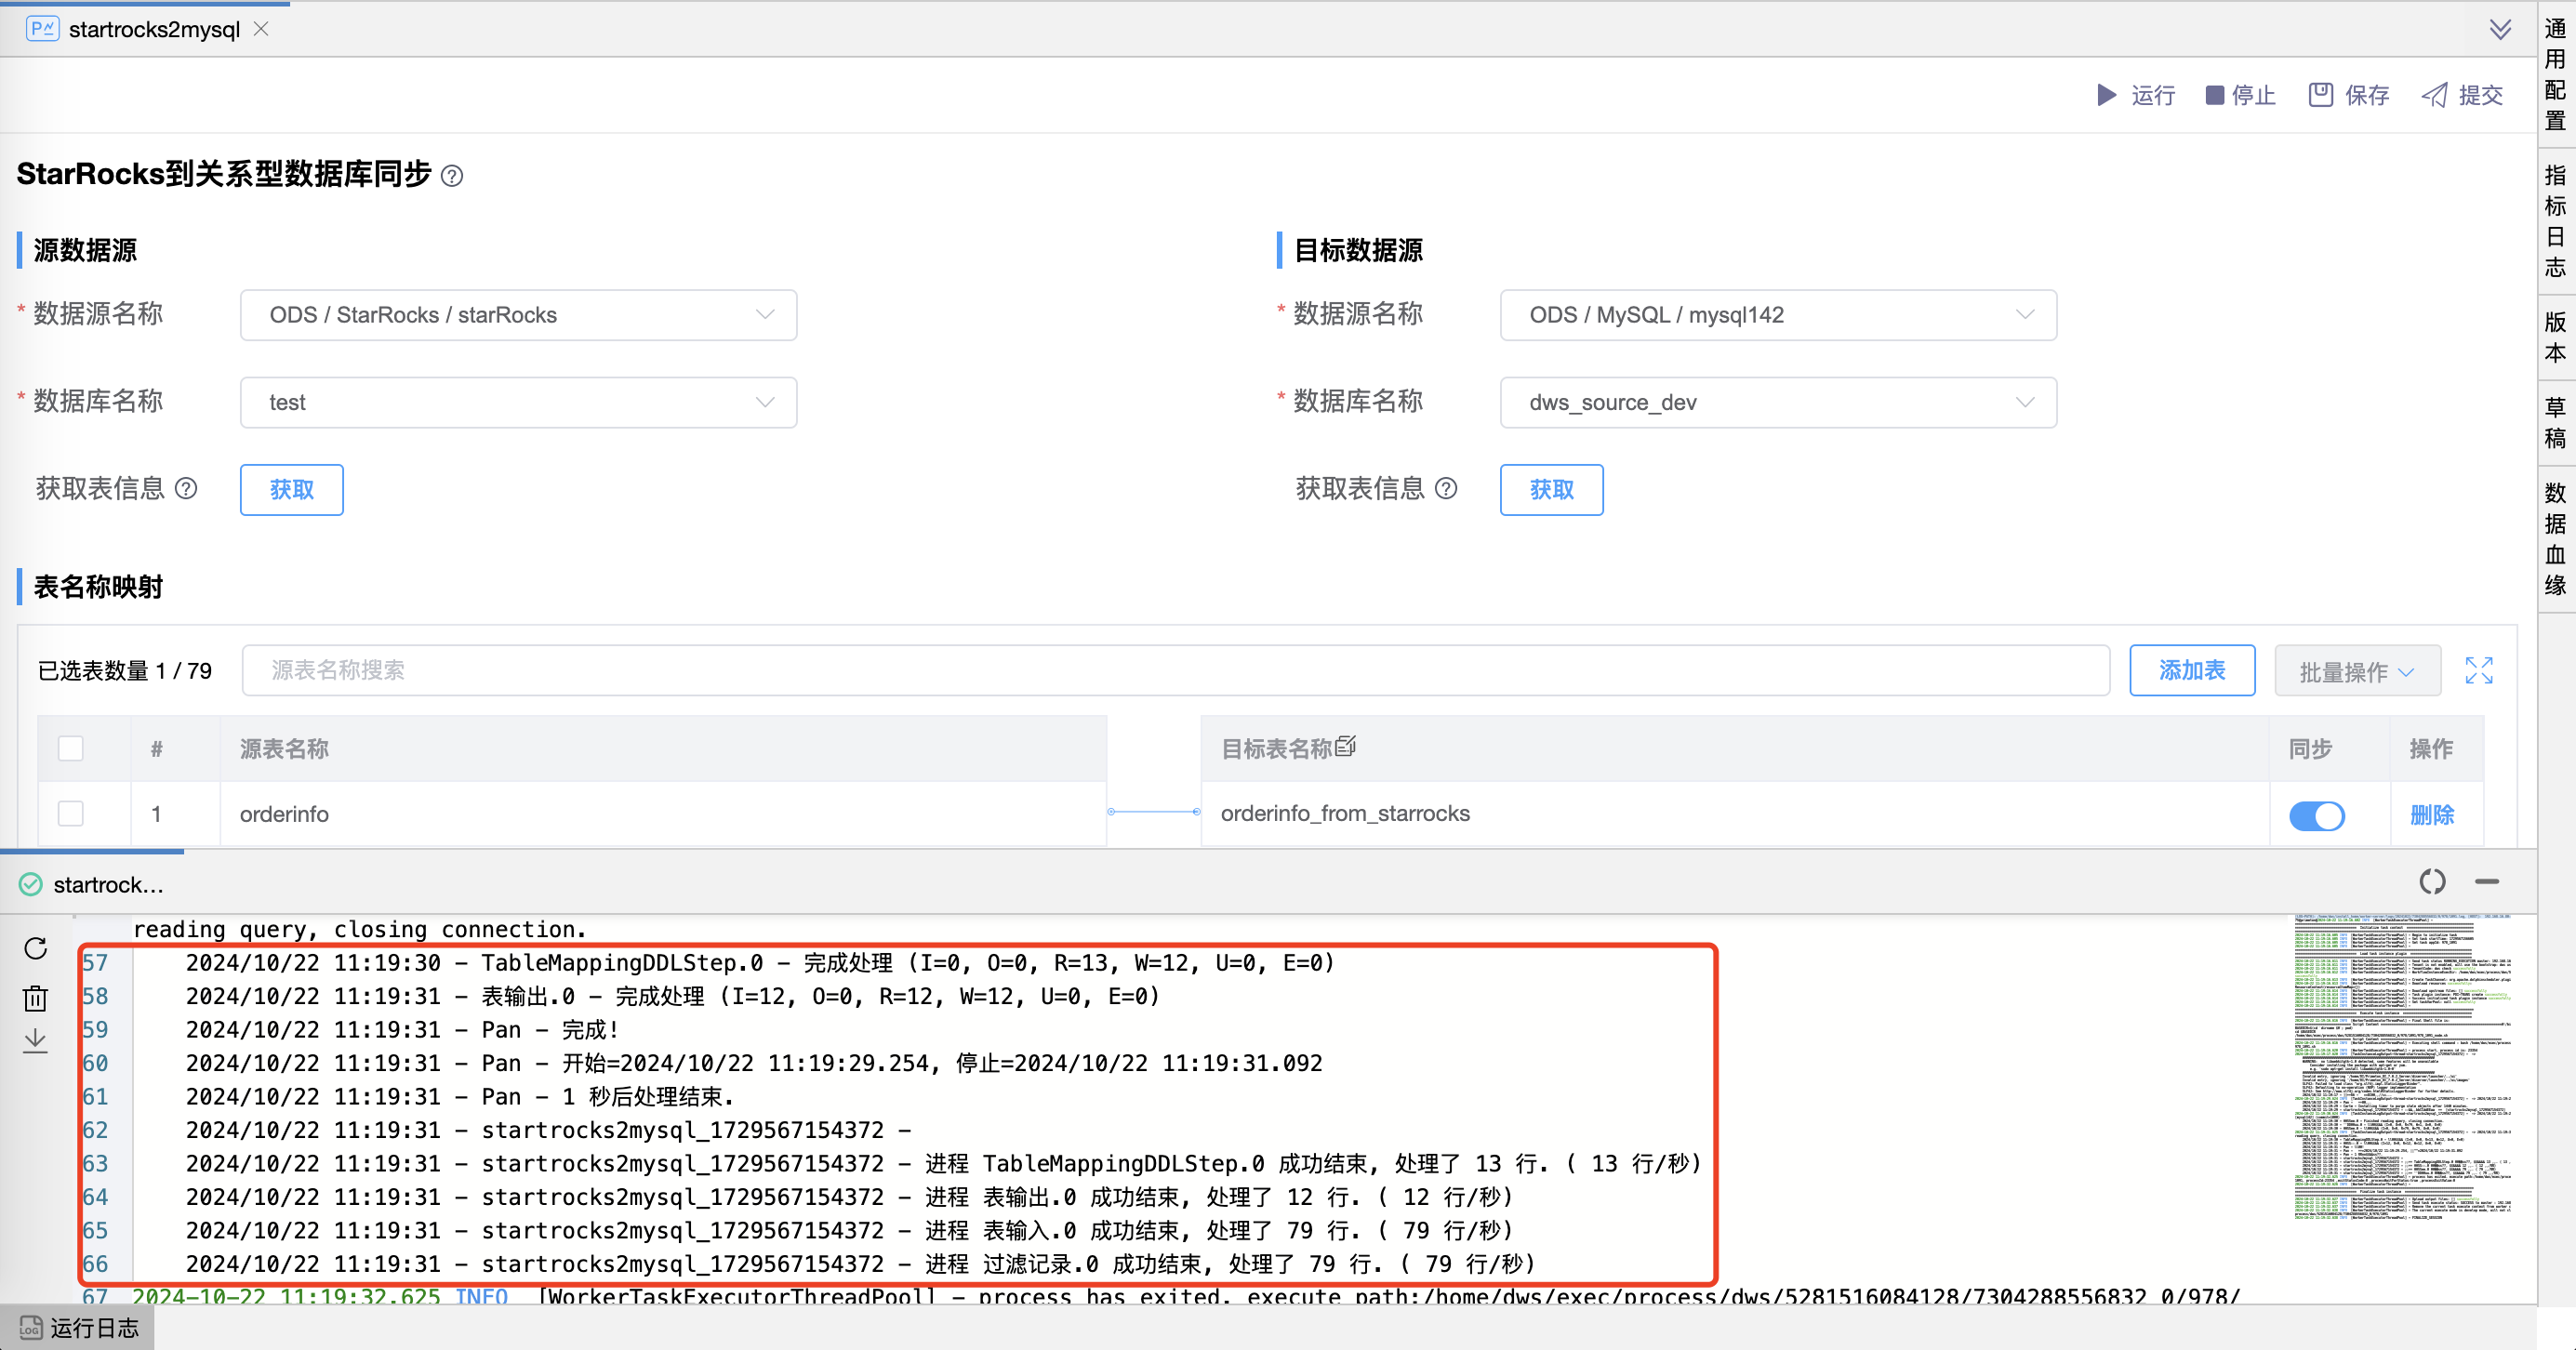The image size is (2576, 1350).
Task: Click the Add Table (添加表) button
Action: coord(2191,670)
